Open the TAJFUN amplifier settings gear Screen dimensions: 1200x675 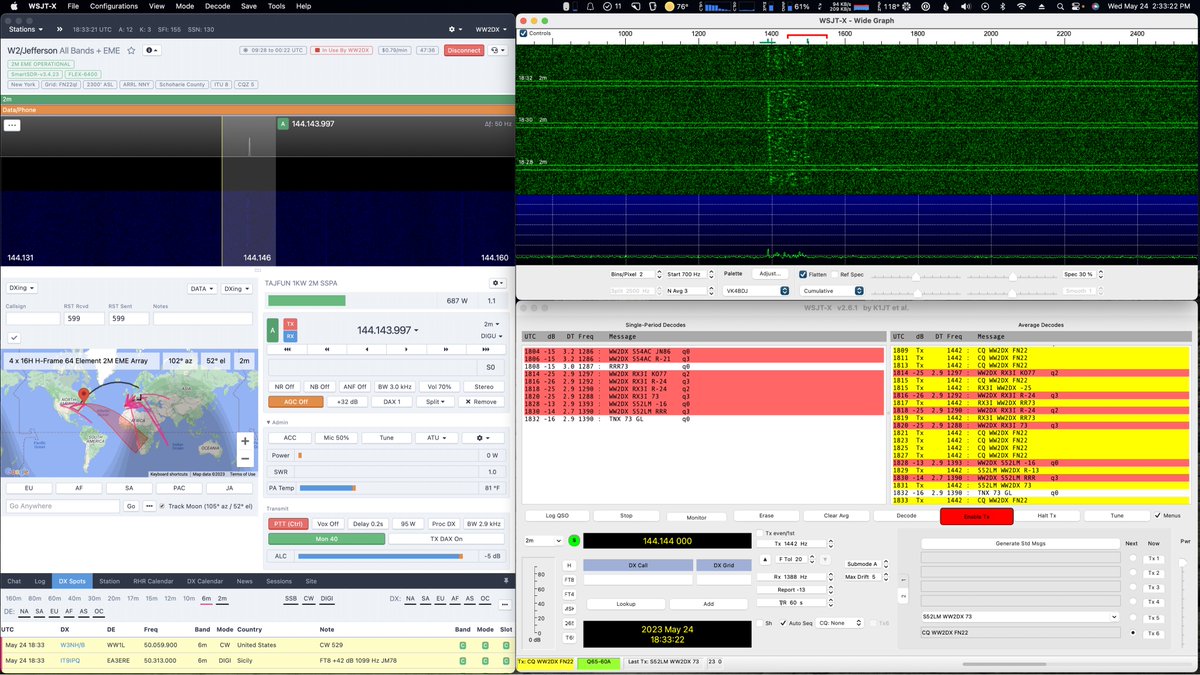click(497, 283)
